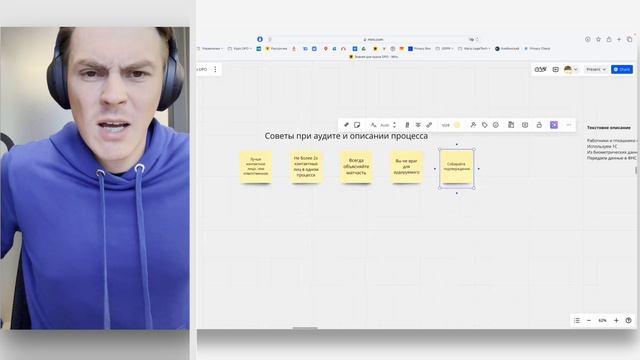640x360 pixels.
Task: Open frames list icon at bottom right
Action: (577, 321)
